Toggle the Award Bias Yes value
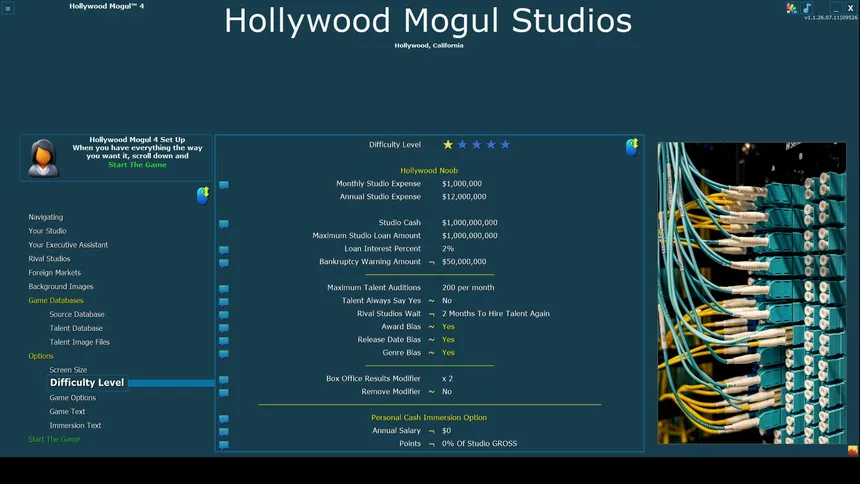 coord(448,327)
